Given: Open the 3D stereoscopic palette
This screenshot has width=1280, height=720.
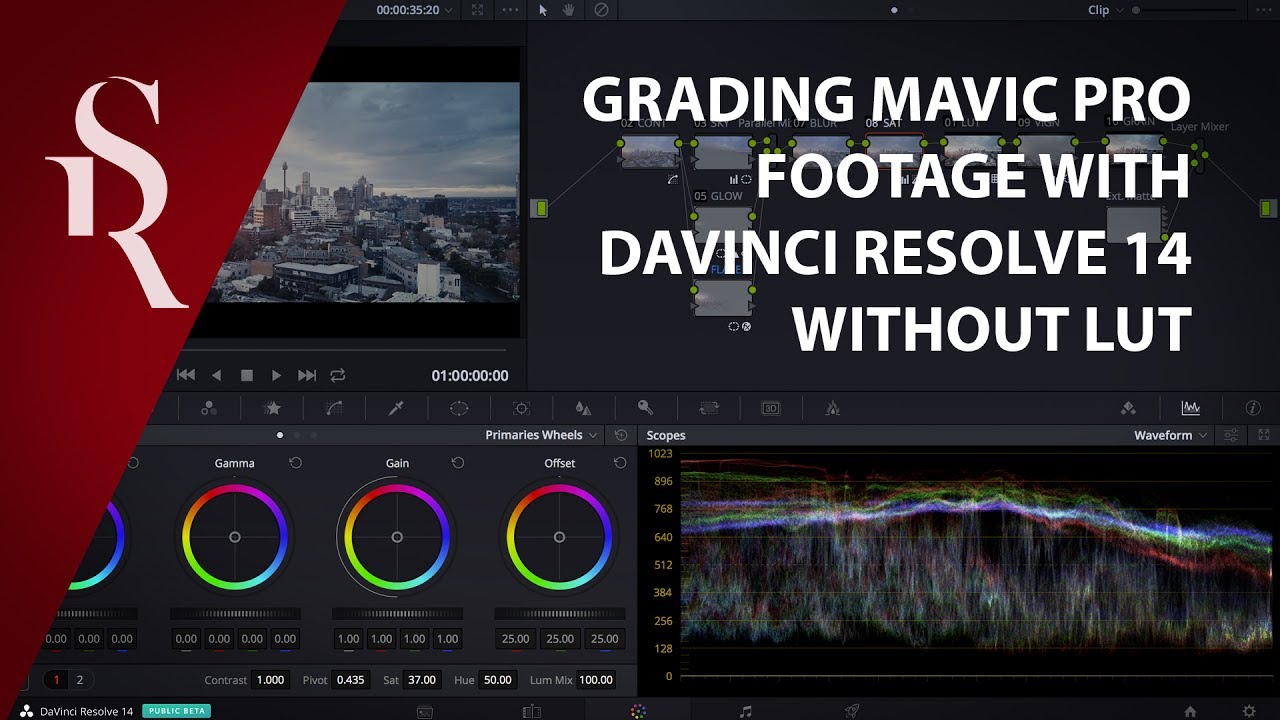Looking at the screenshot, I should pyautogui.click(x=770, y=408).
